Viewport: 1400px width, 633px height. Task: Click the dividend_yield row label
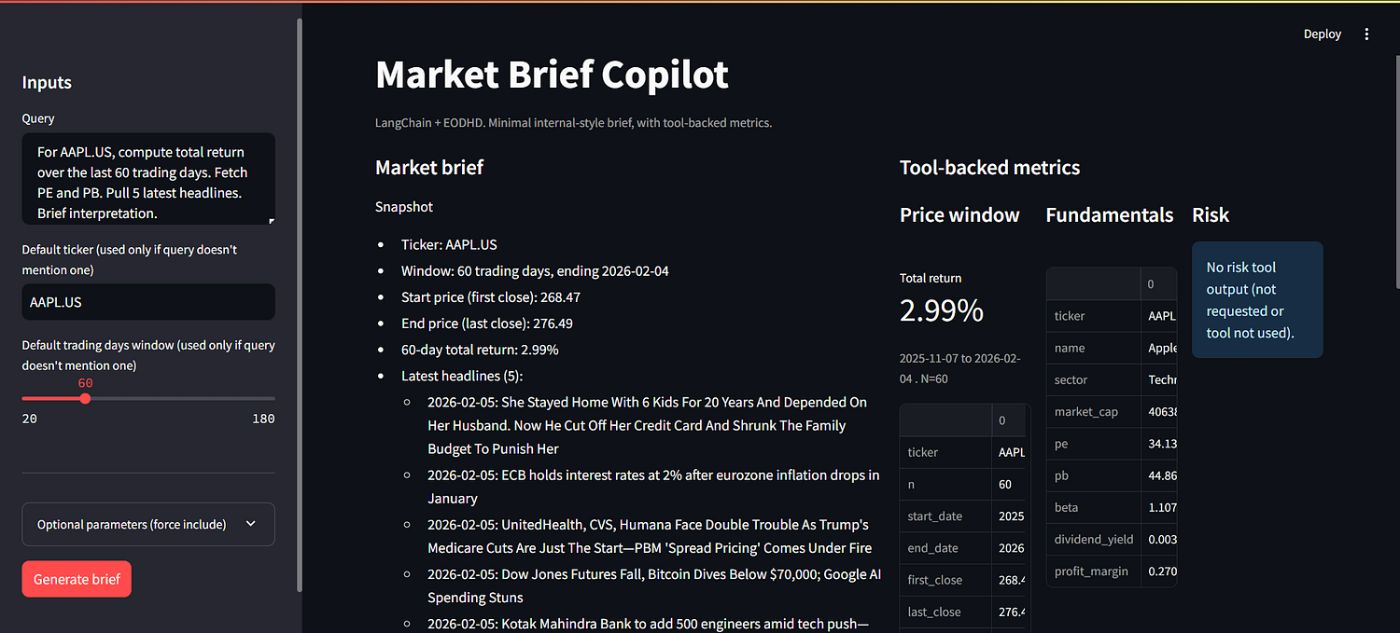(x=1093, y=540)
